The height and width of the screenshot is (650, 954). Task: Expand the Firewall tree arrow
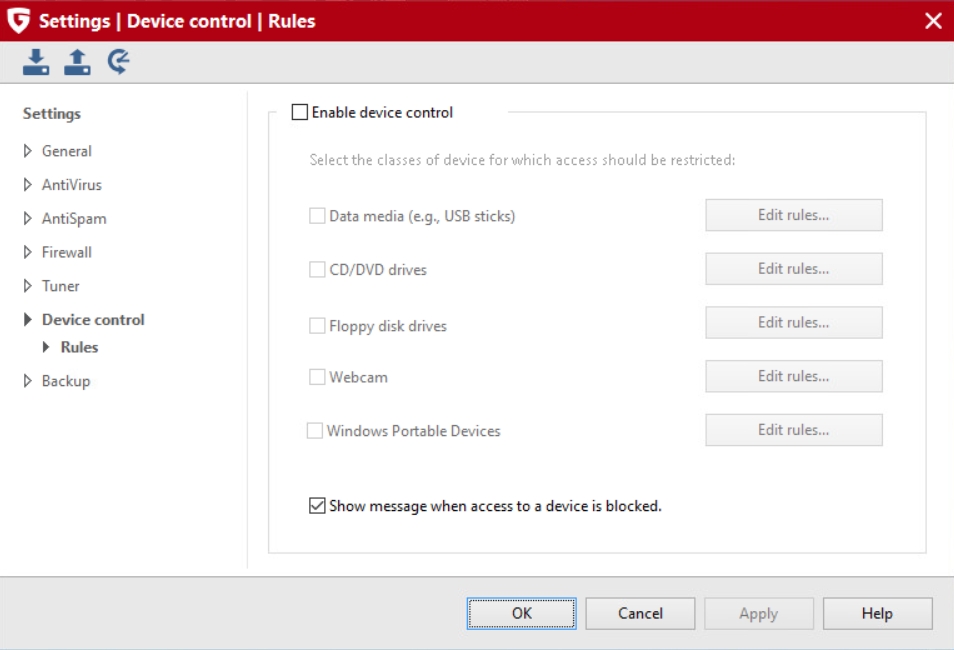click(27, 252)
